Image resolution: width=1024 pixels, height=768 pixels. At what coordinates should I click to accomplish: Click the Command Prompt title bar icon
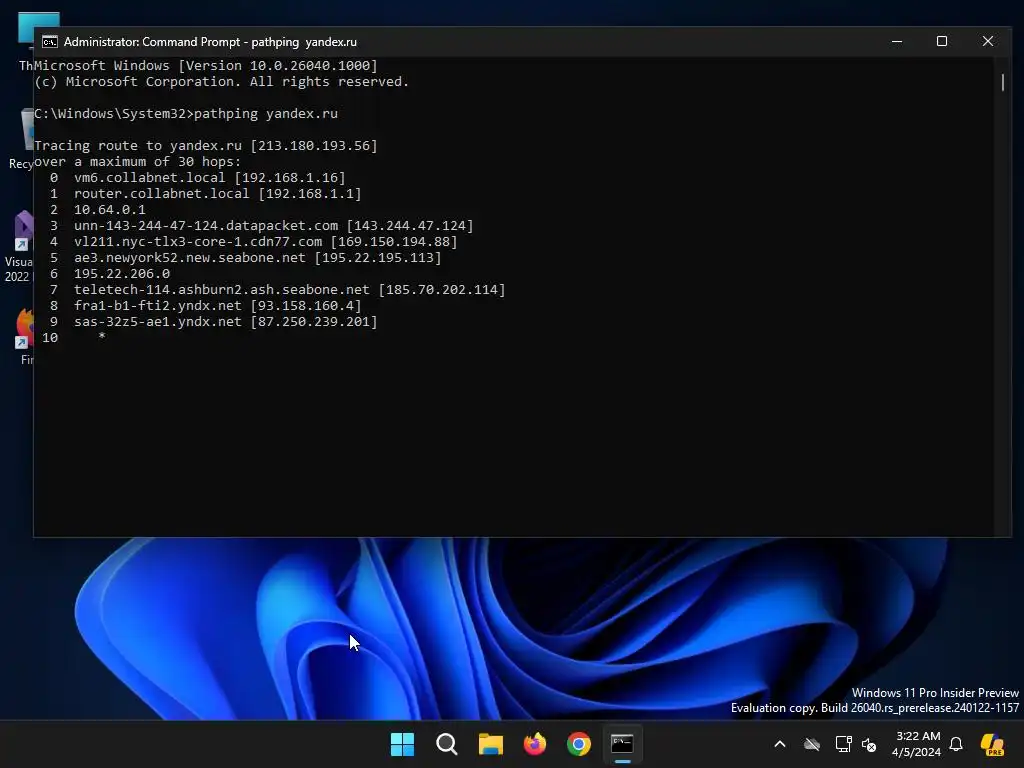(50, 42)
